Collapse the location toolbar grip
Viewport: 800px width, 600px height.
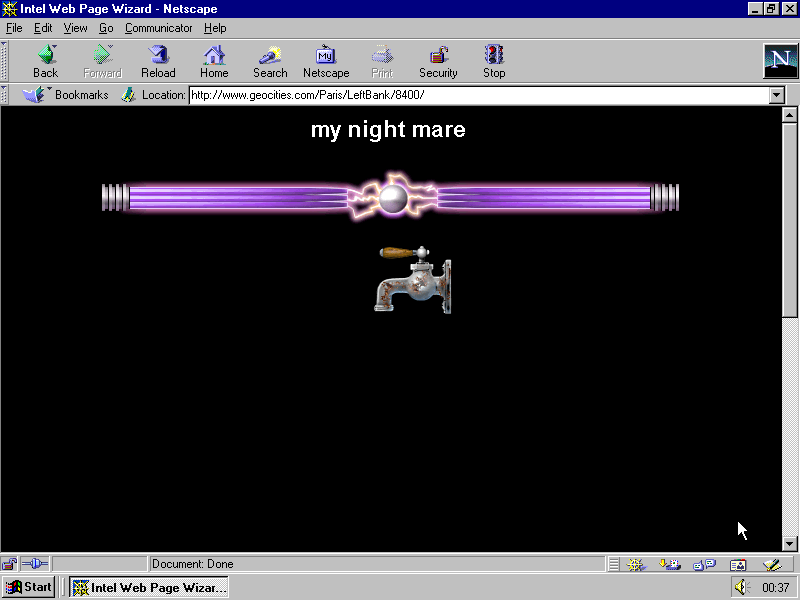pyautogui.click(x=4, y=94)
